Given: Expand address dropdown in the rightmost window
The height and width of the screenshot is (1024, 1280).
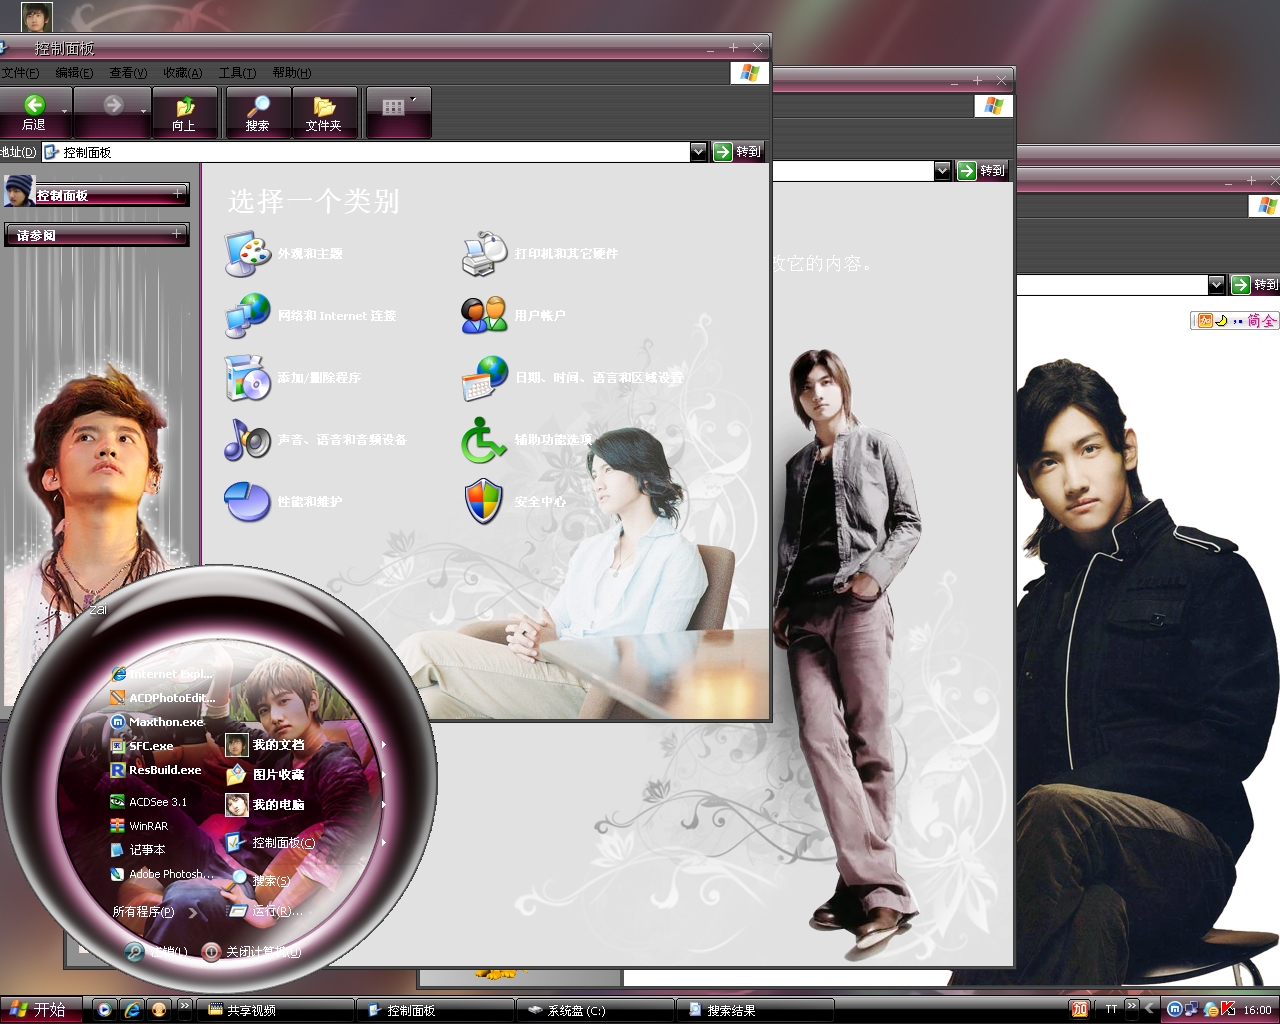Looking at the screenshot, I should (x=1216, y=285).
